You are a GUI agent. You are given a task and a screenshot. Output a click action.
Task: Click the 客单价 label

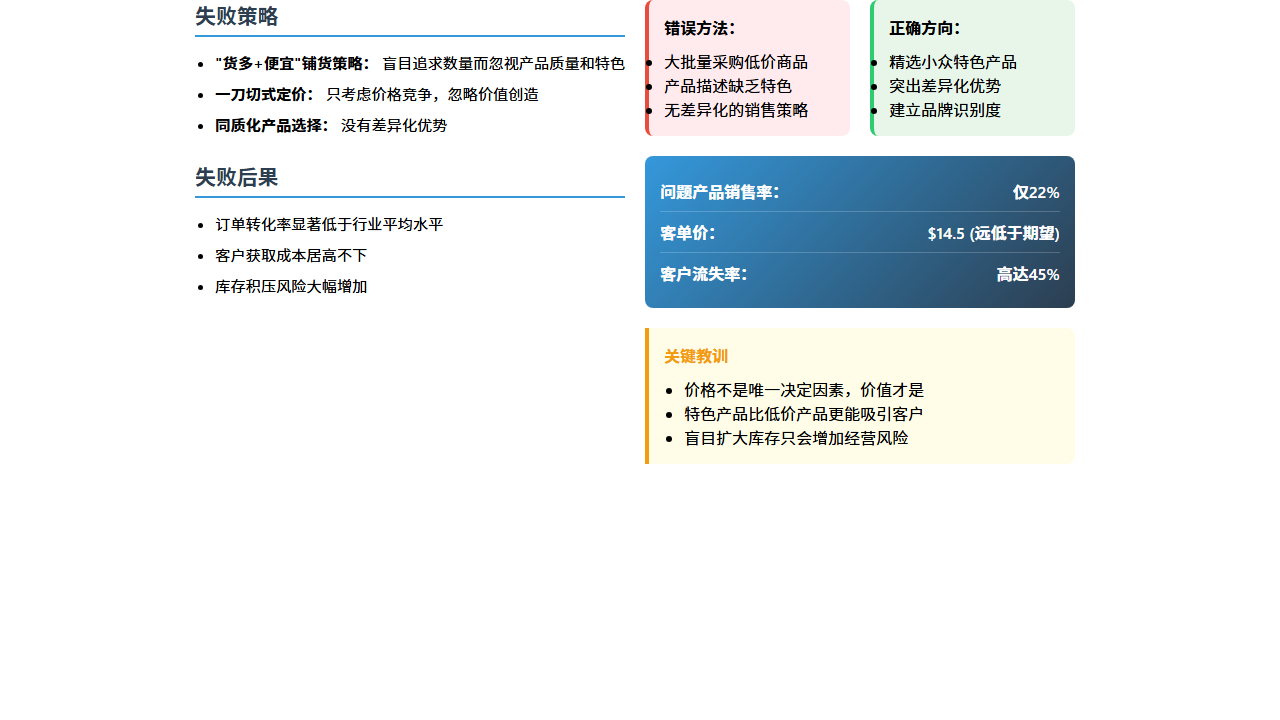(688, 233)
